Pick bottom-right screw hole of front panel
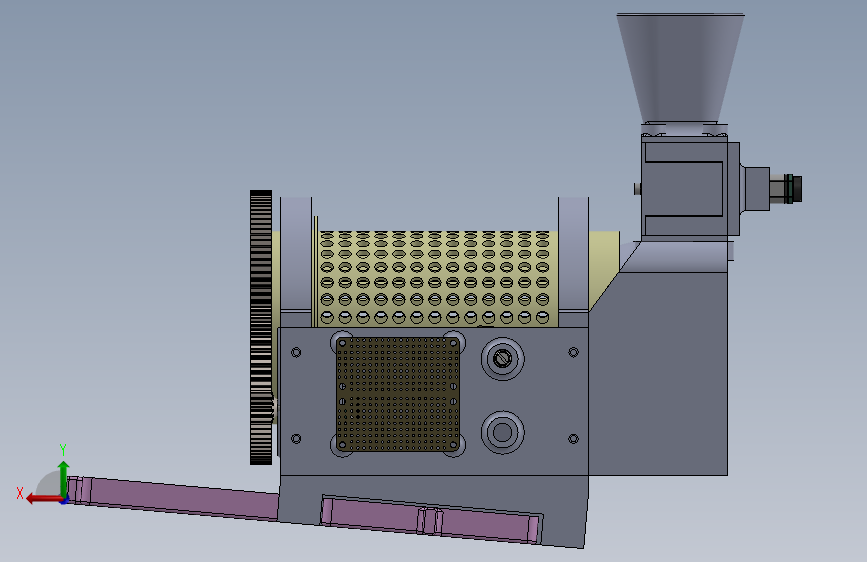Viewport: 867px width, 562px height. click(x=573, y=439)
